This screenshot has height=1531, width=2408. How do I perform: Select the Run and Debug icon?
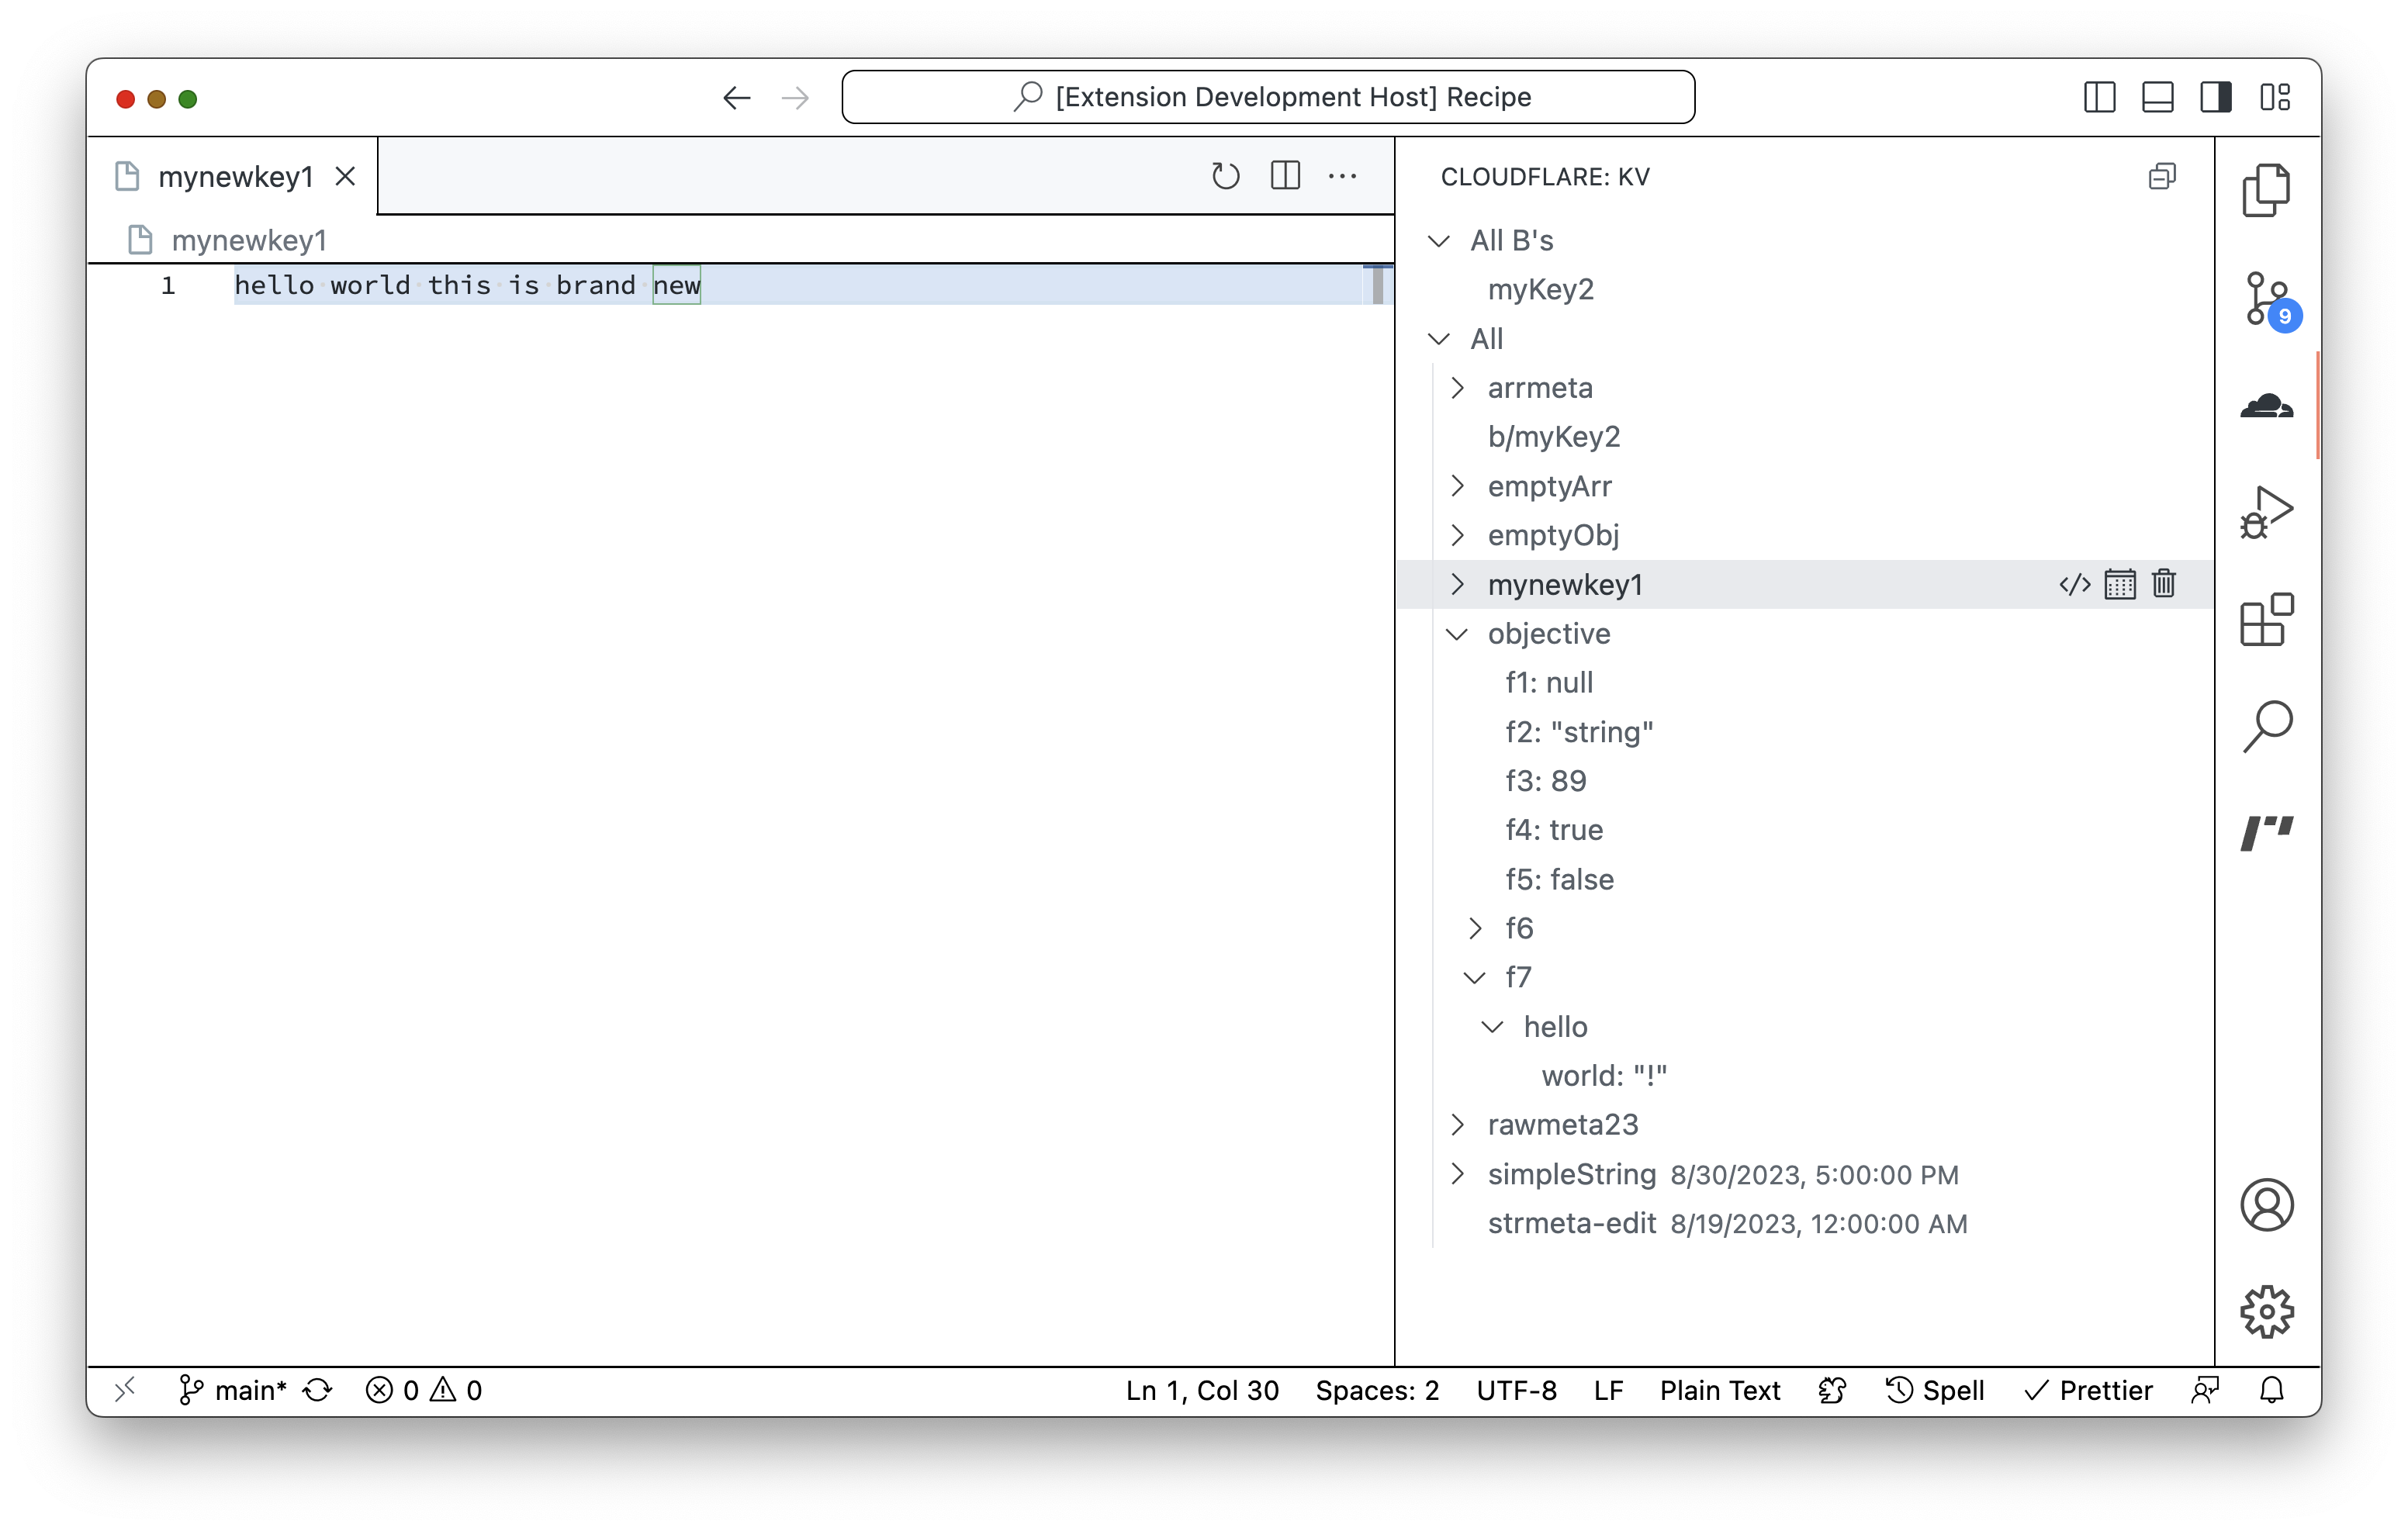click(2267, 511)
